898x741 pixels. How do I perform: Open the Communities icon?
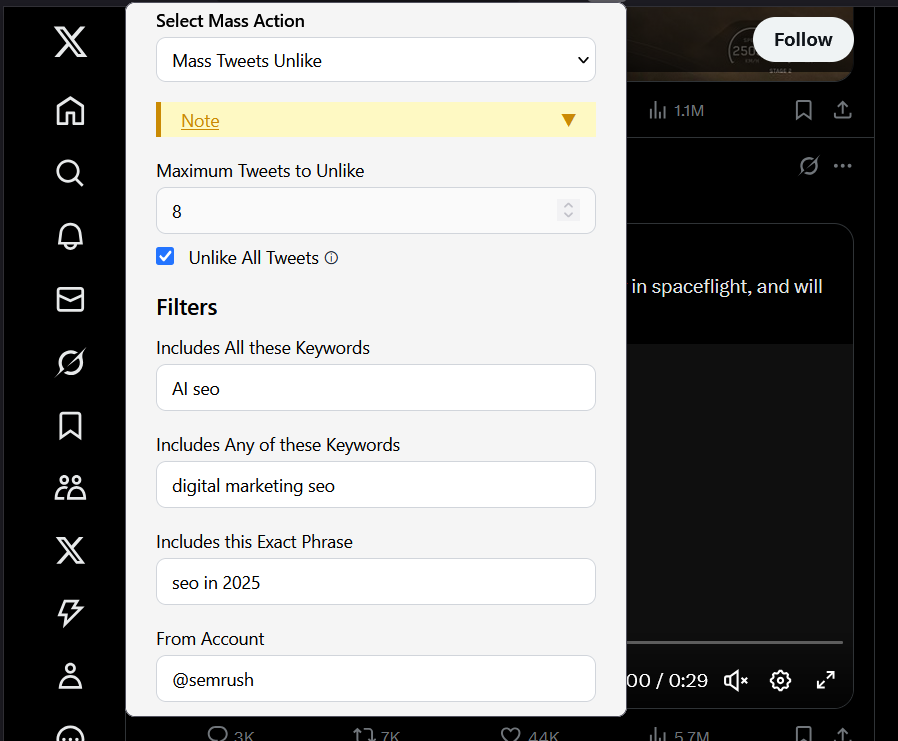pos(69,487)
